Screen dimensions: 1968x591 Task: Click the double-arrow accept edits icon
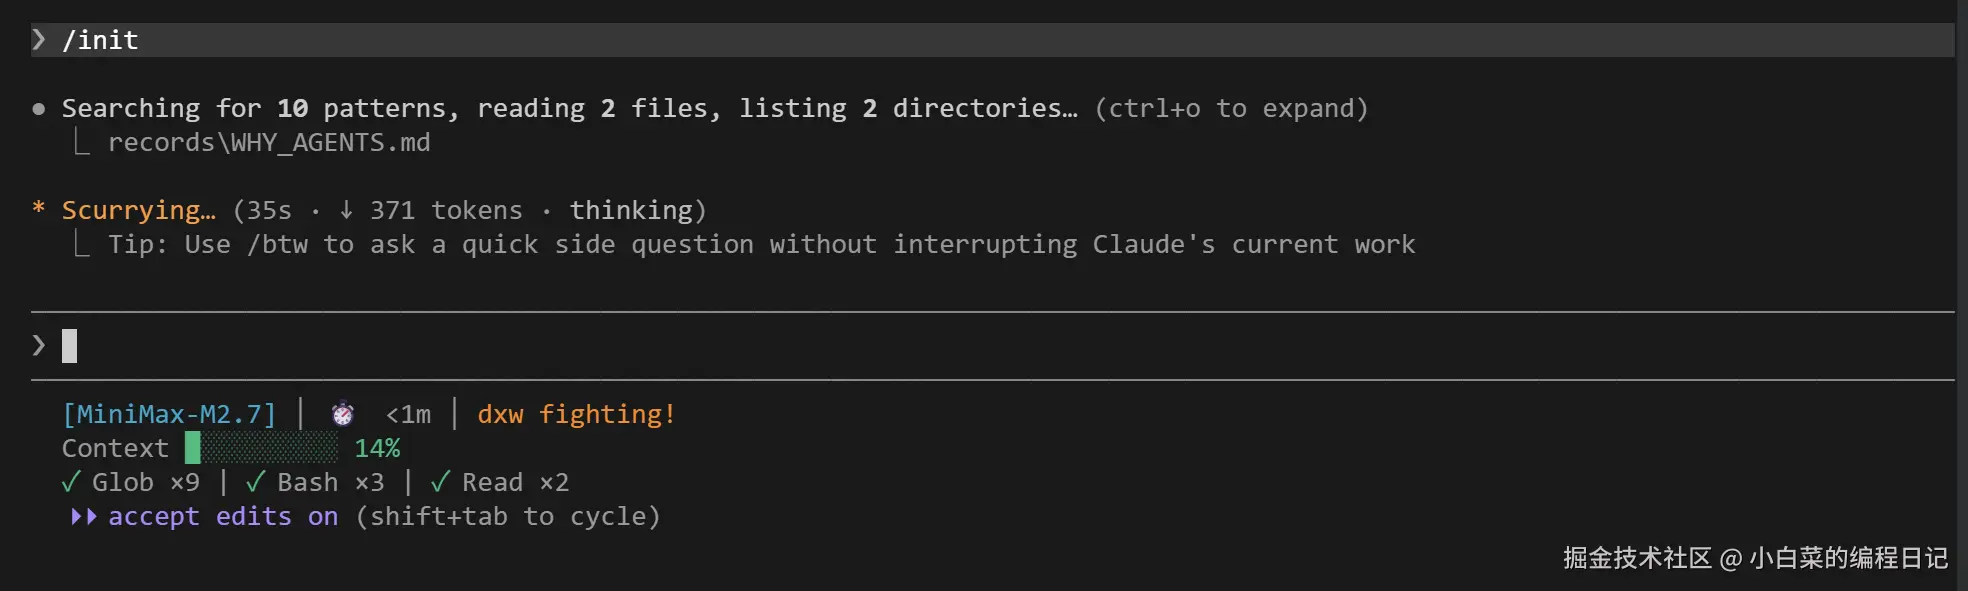[x=84, y=517]
